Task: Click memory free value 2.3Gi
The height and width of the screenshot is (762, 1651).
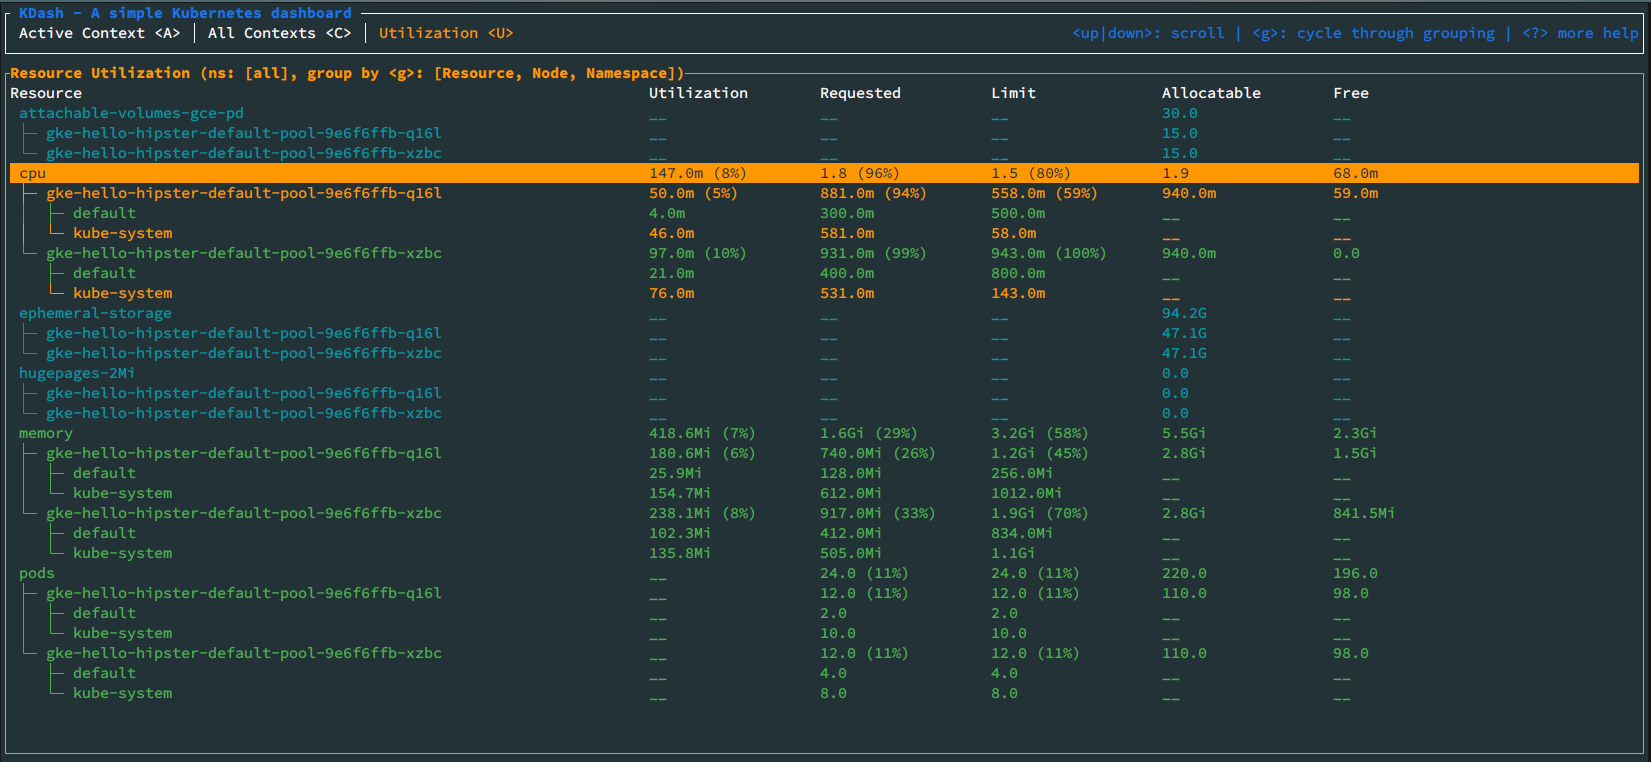Action: tap(1355, 433)
